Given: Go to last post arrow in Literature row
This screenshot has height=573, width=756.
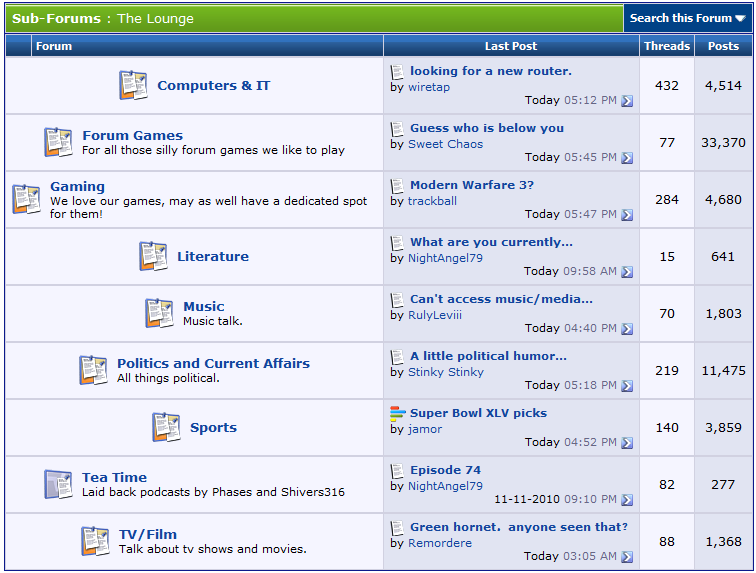Looking at the screenshot, I should (627, 272).
